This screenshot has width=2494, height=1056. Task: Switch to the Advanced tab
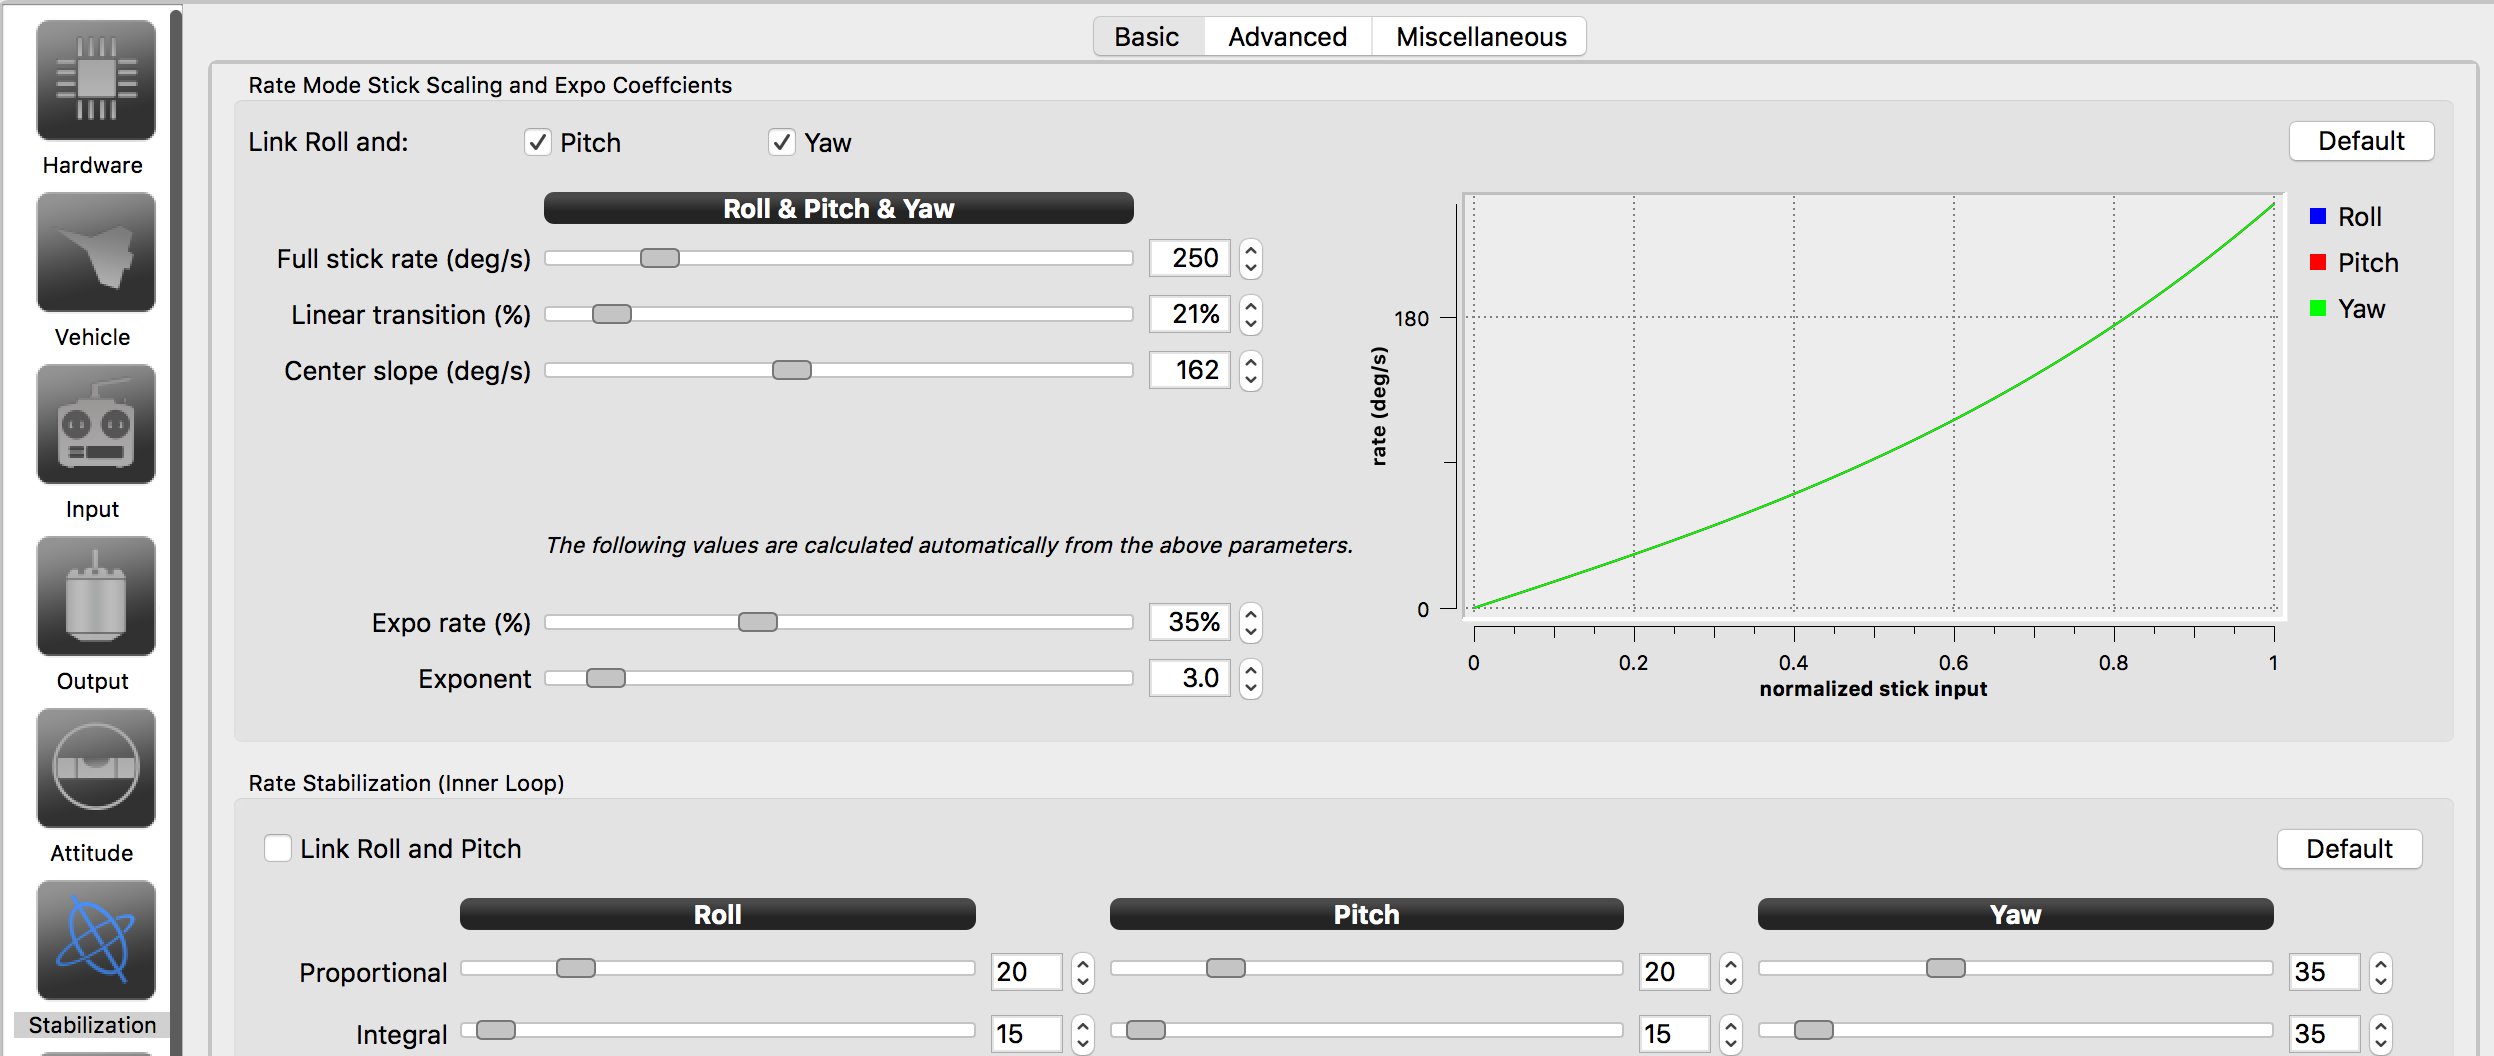pyautogui.click(x=1287, y=36)
